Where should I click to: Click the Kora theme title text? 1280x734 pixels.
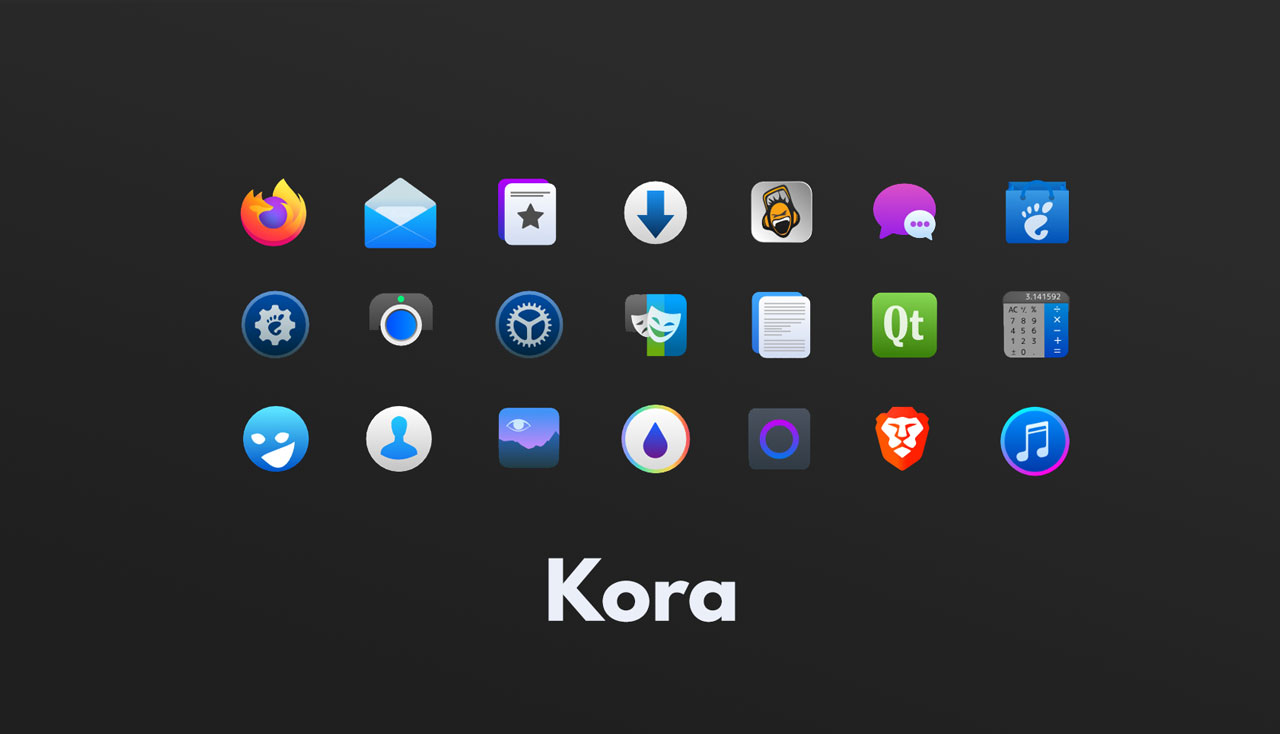point(641,592)
